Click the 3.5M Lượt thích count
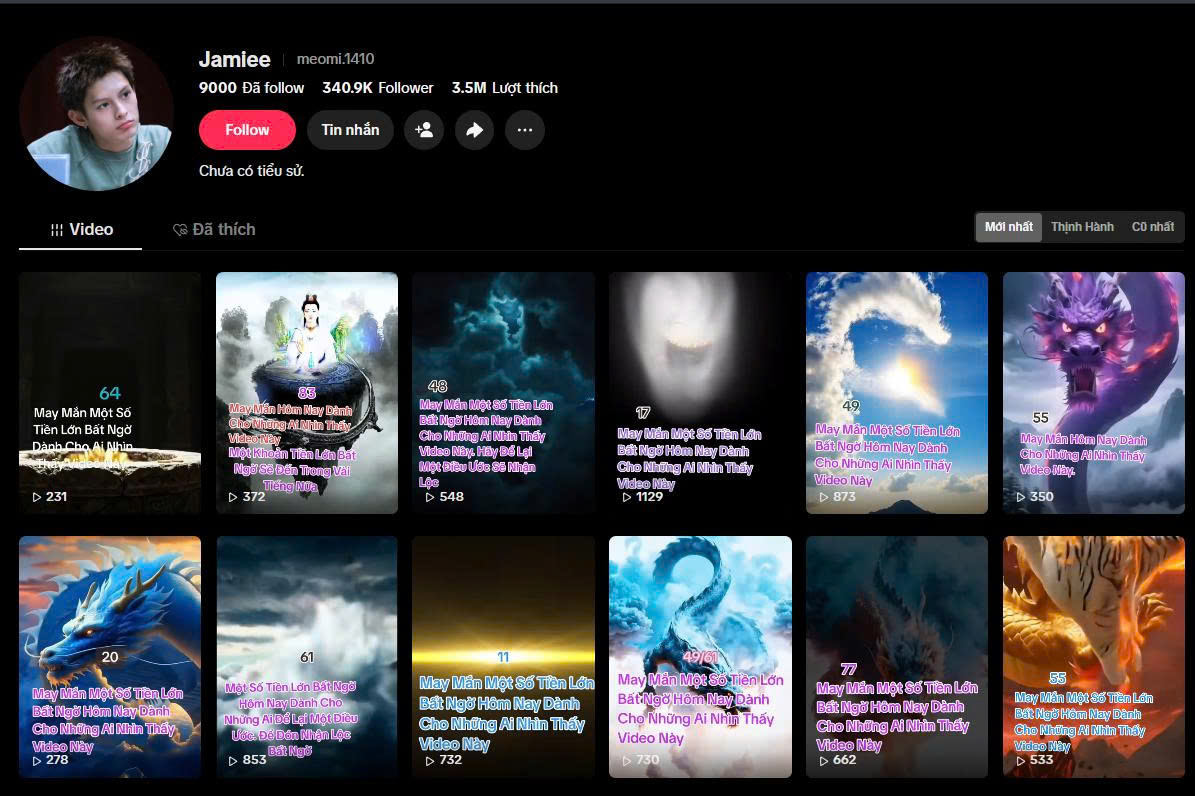This screenshot has width=1195, height=796. [505, 88]
